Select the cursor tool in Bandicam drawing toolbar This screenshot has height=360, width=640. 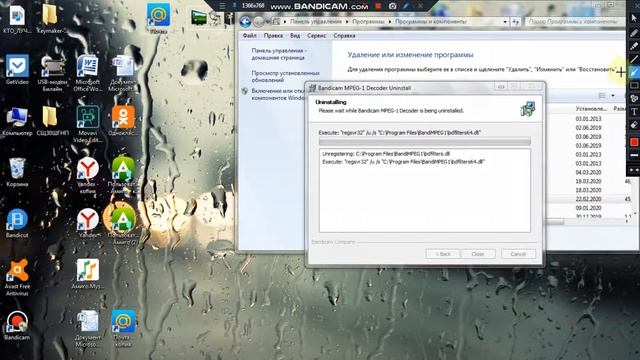pyautogui.click(x=634, y=18)
